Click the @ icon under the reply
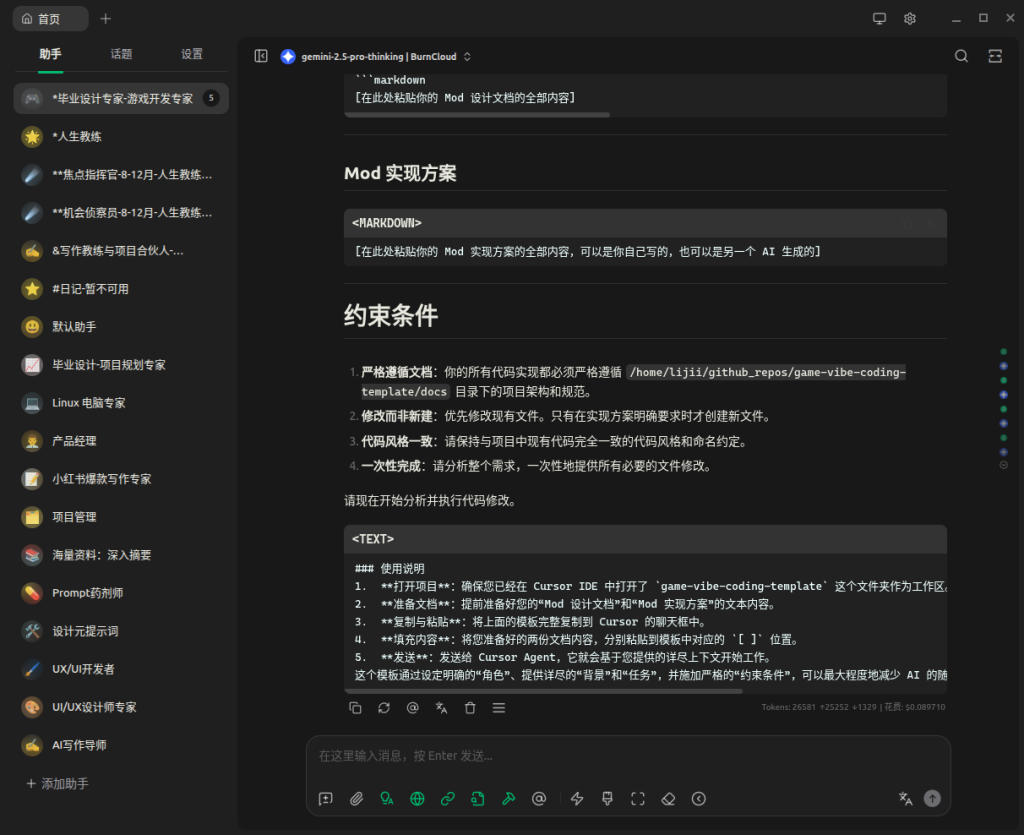Image resolution: width=1024 pixels, height=835 pixels. 413,708
